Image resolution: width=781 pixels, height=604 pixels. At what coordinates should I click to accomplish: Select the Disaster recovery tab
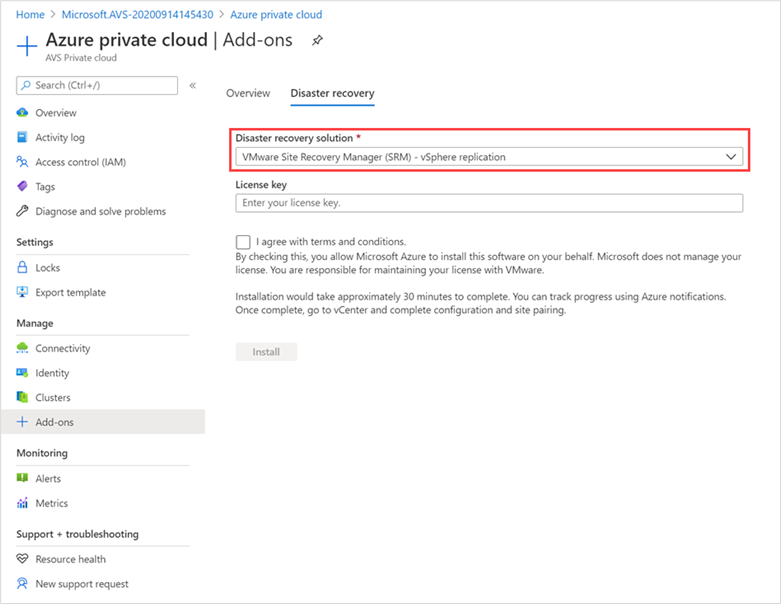(332, 94)
